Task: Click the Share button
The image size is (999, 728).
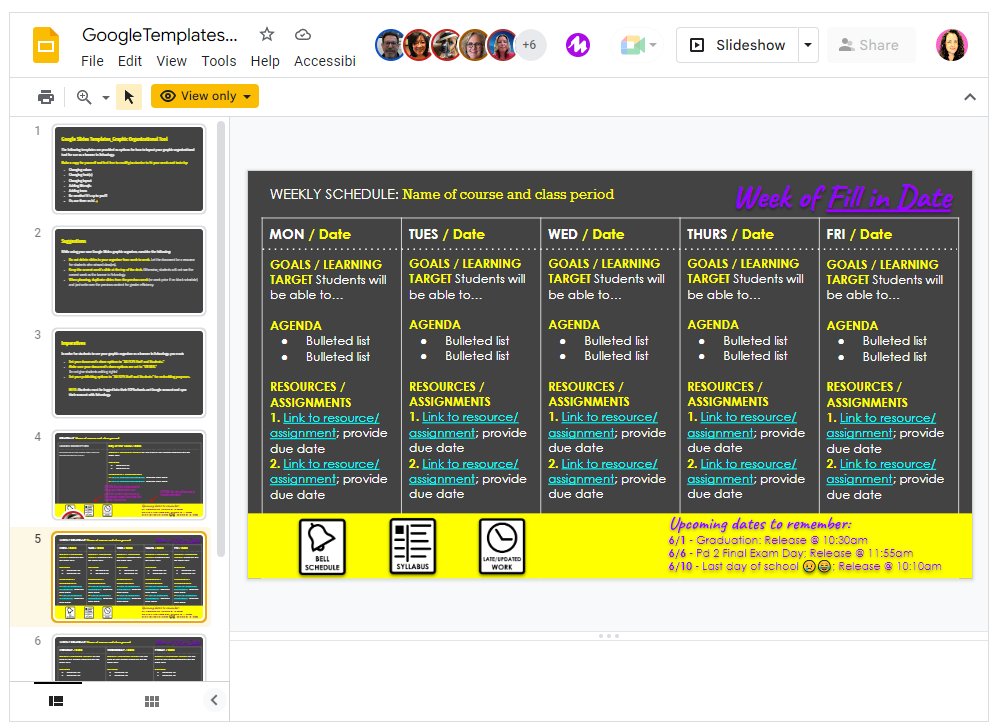Action: point(870,45)
